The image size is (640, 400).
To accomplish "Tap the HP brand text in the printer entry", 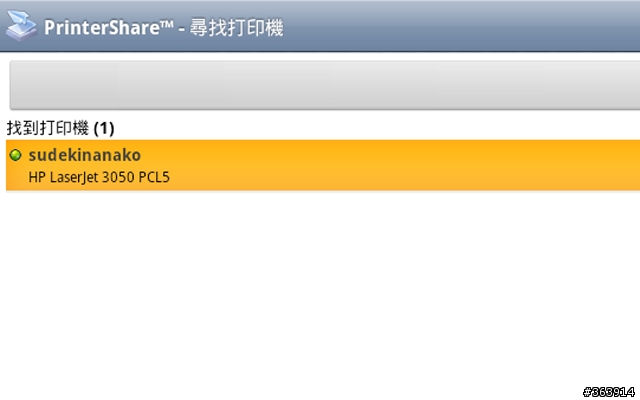I will pyautogui.click(x=38, y=177).
